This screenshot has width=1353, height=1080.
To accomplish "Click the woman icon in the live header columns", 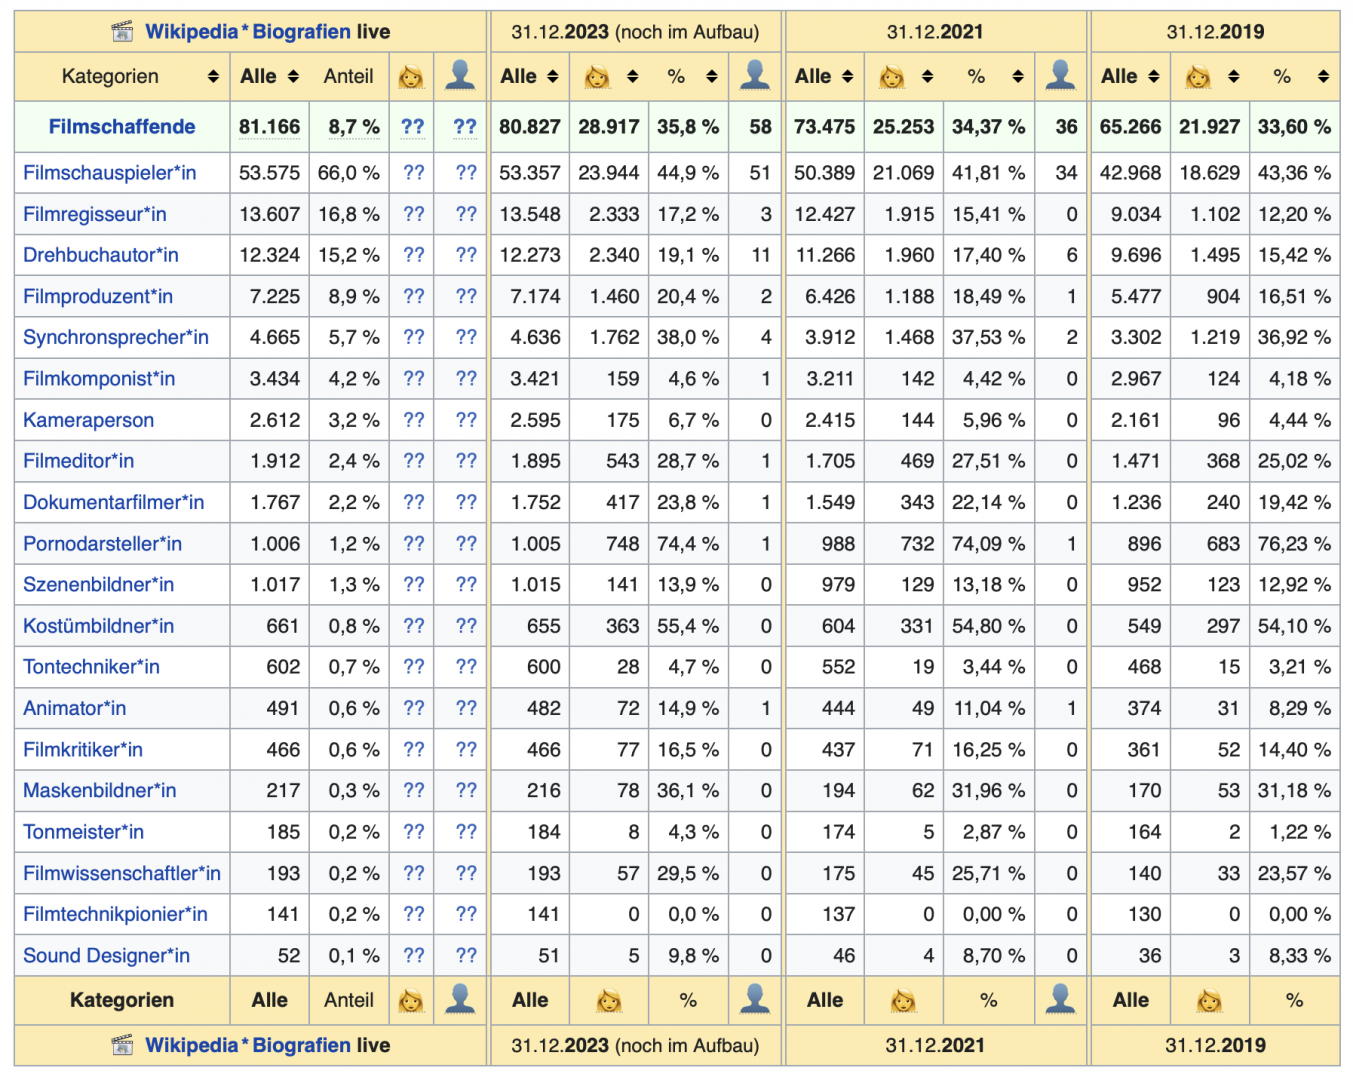I will pos(411,76).
